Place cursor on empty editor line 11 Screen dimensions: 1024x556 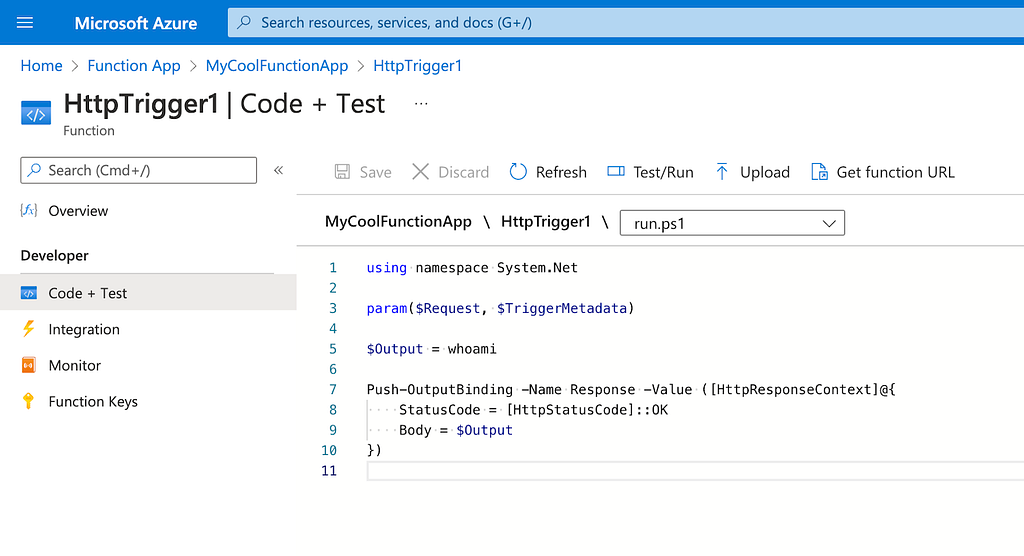point(695,471)
